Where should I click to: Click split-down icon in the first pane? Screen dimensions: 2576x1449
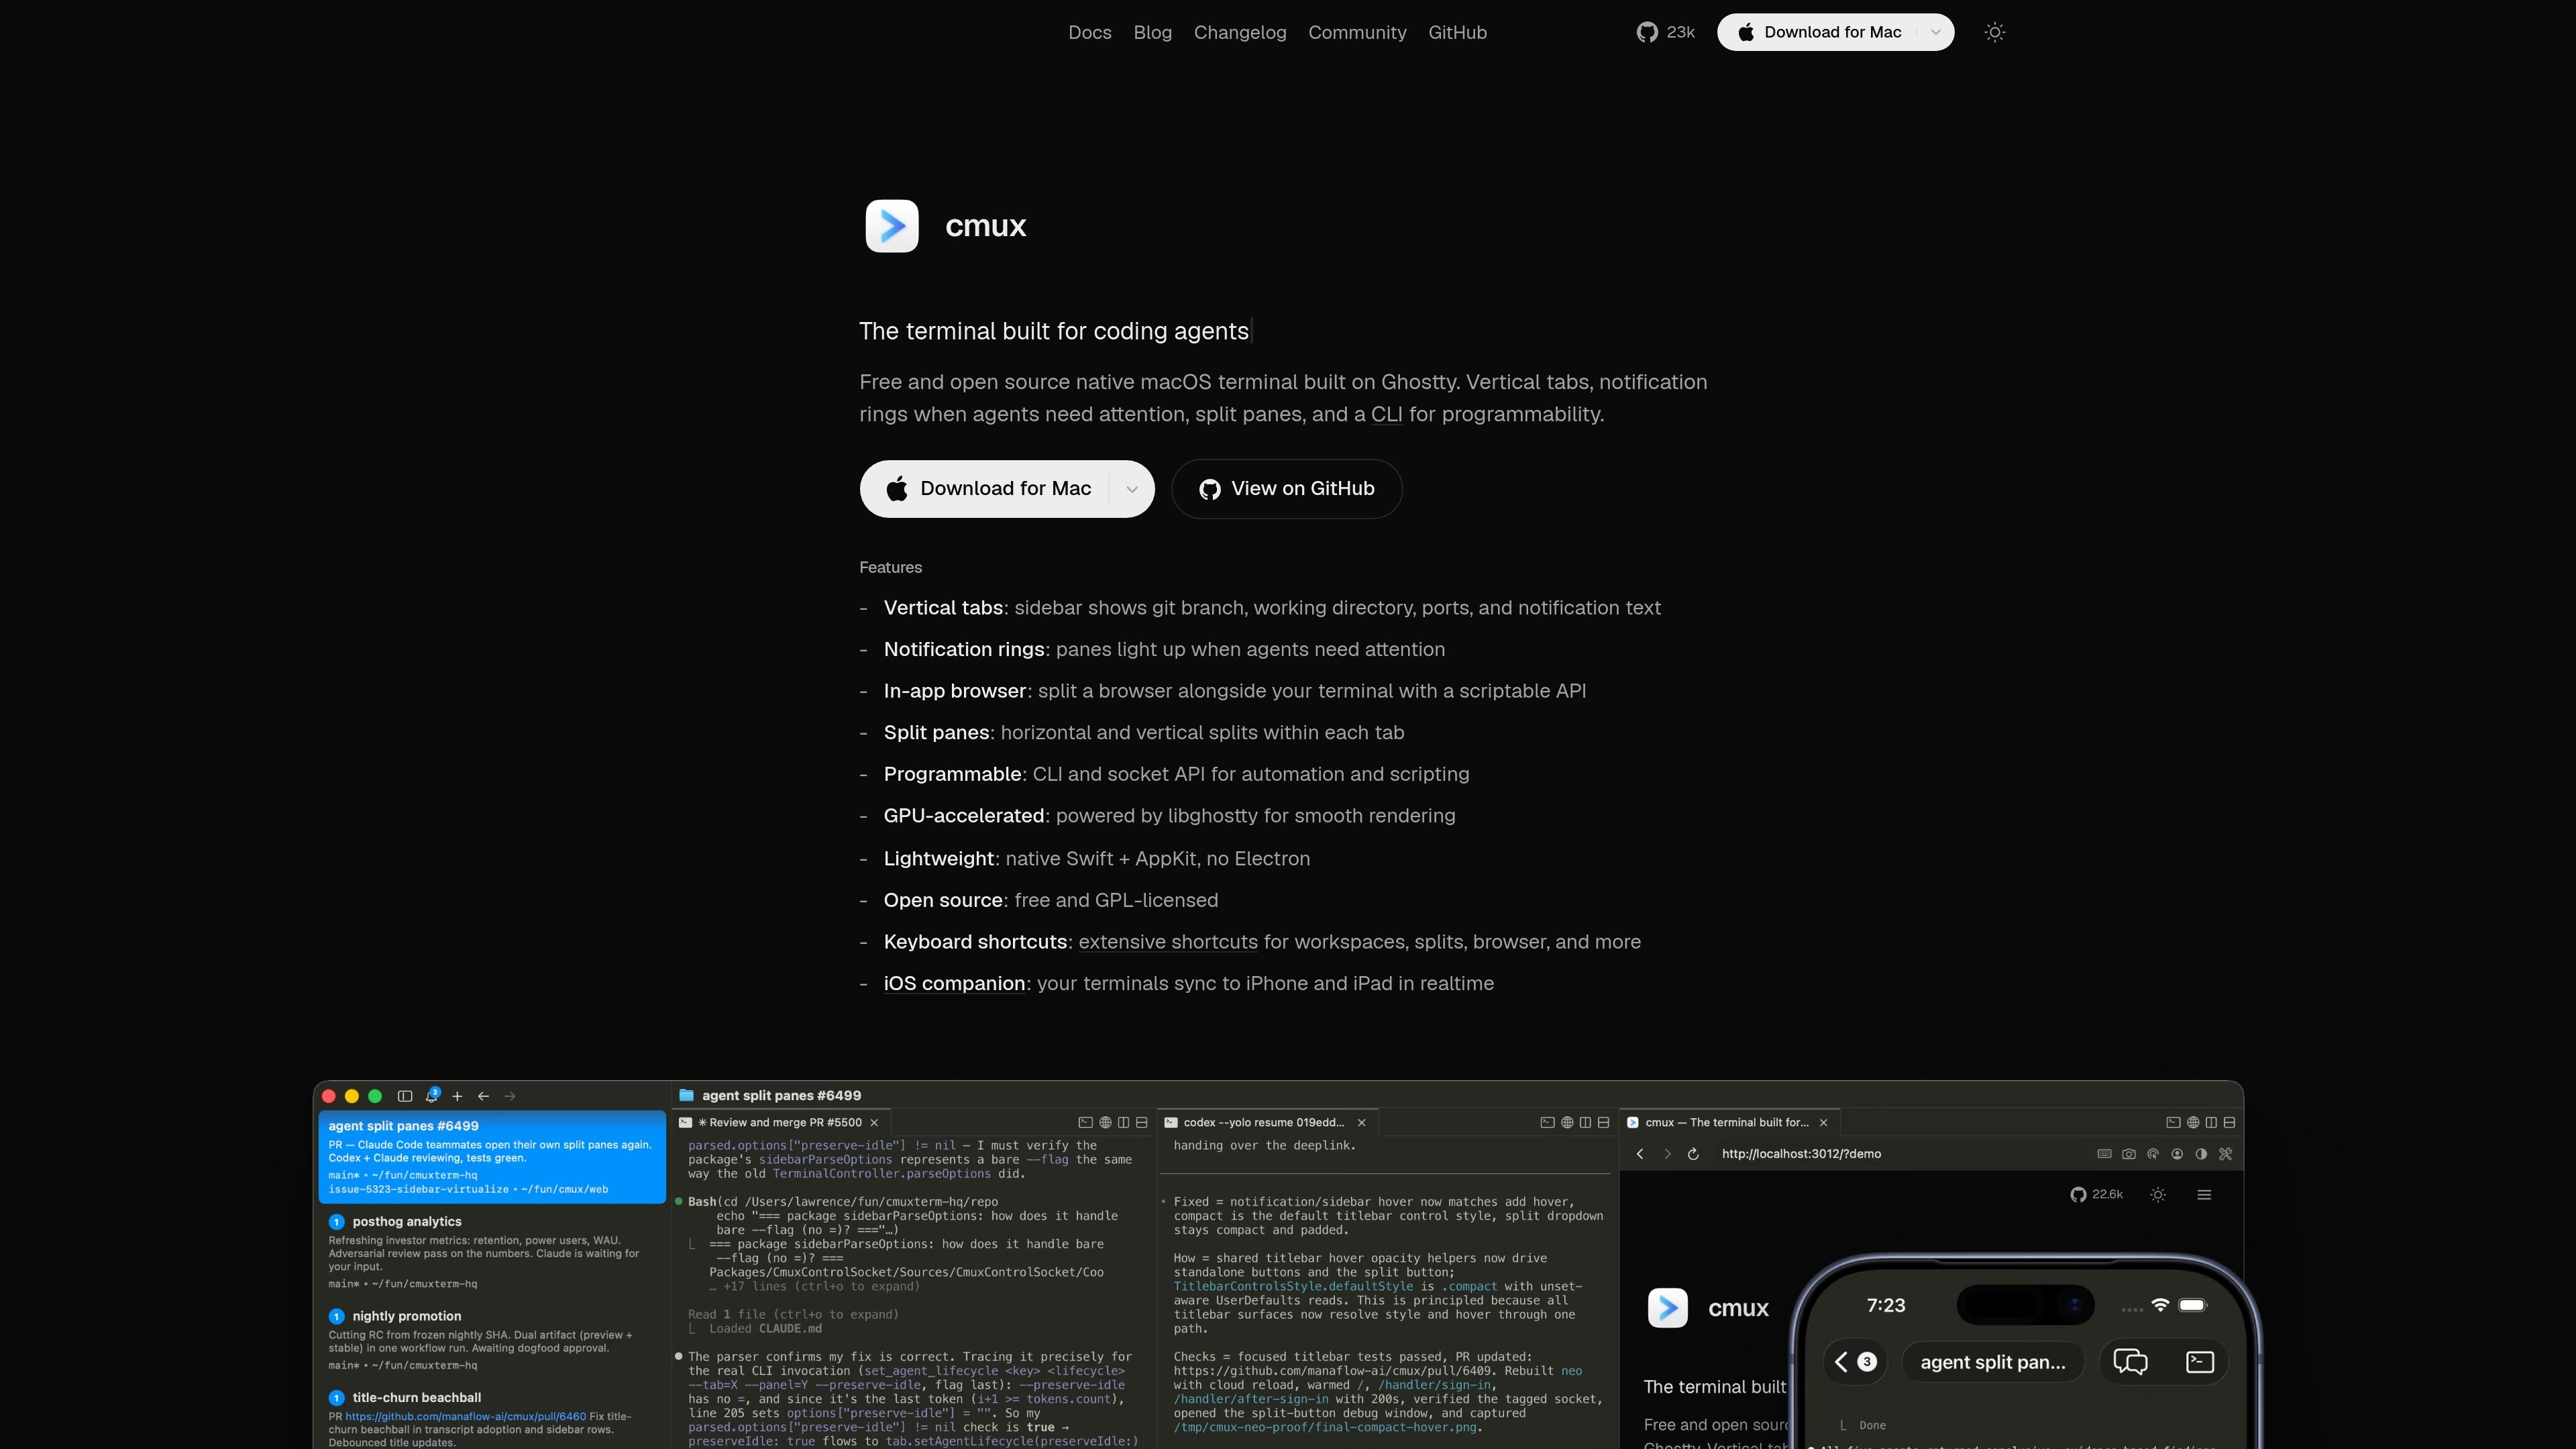tap(1141, 1123)
